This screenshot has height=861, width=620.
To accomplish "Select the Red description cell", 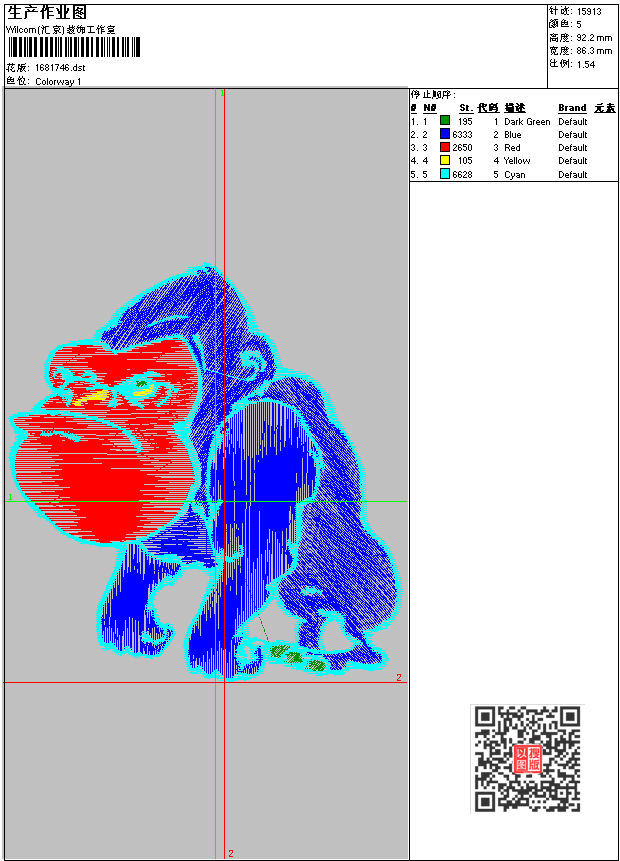I will 512,148.
